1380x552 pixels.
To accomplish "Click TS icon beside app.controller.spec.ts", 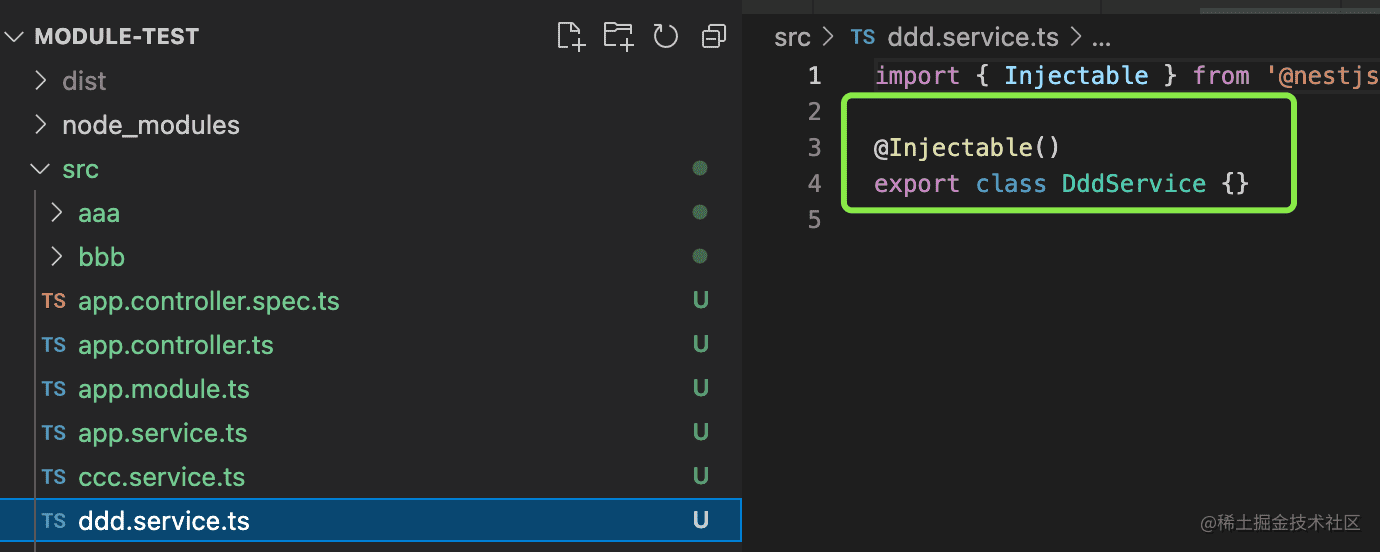I will click(x=54, y=301).
